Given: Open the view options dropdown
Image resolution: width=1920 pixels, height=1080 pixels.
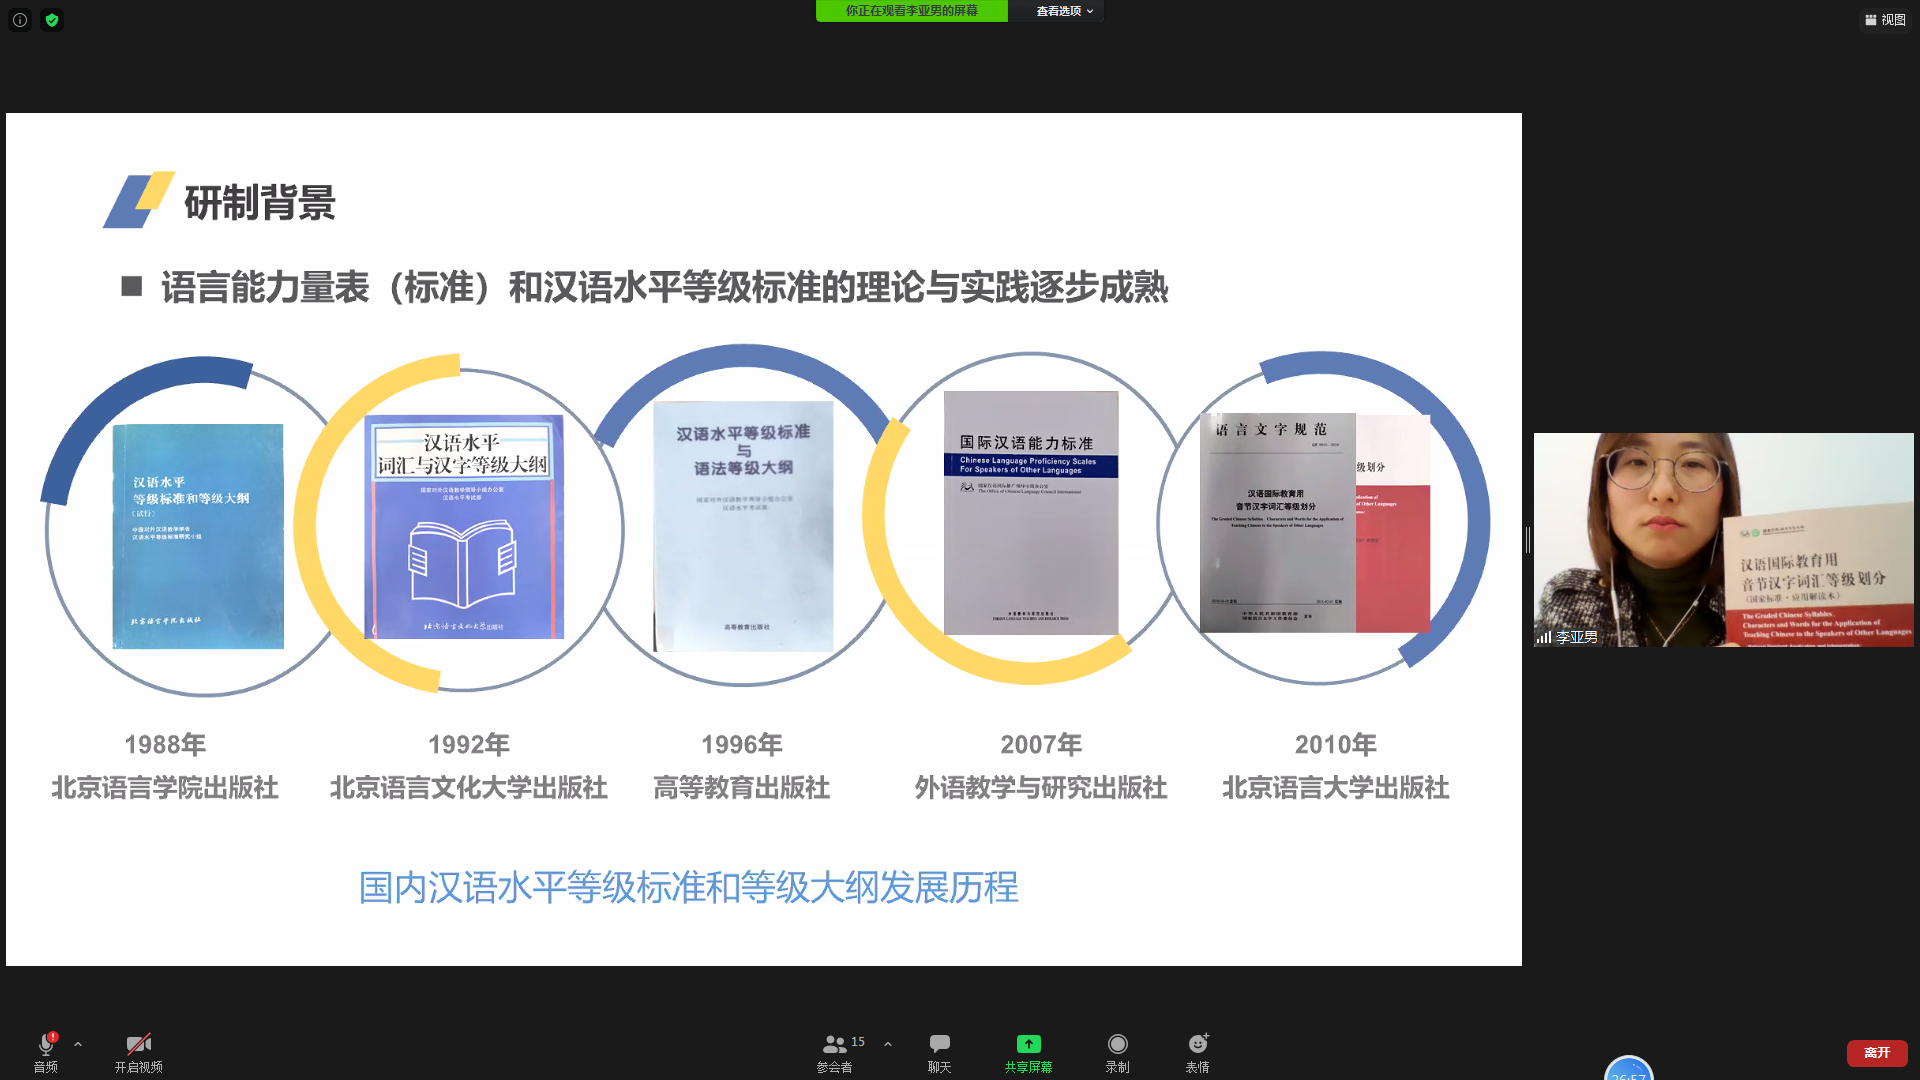Looking at the screenshot, I should [1064, 11].
